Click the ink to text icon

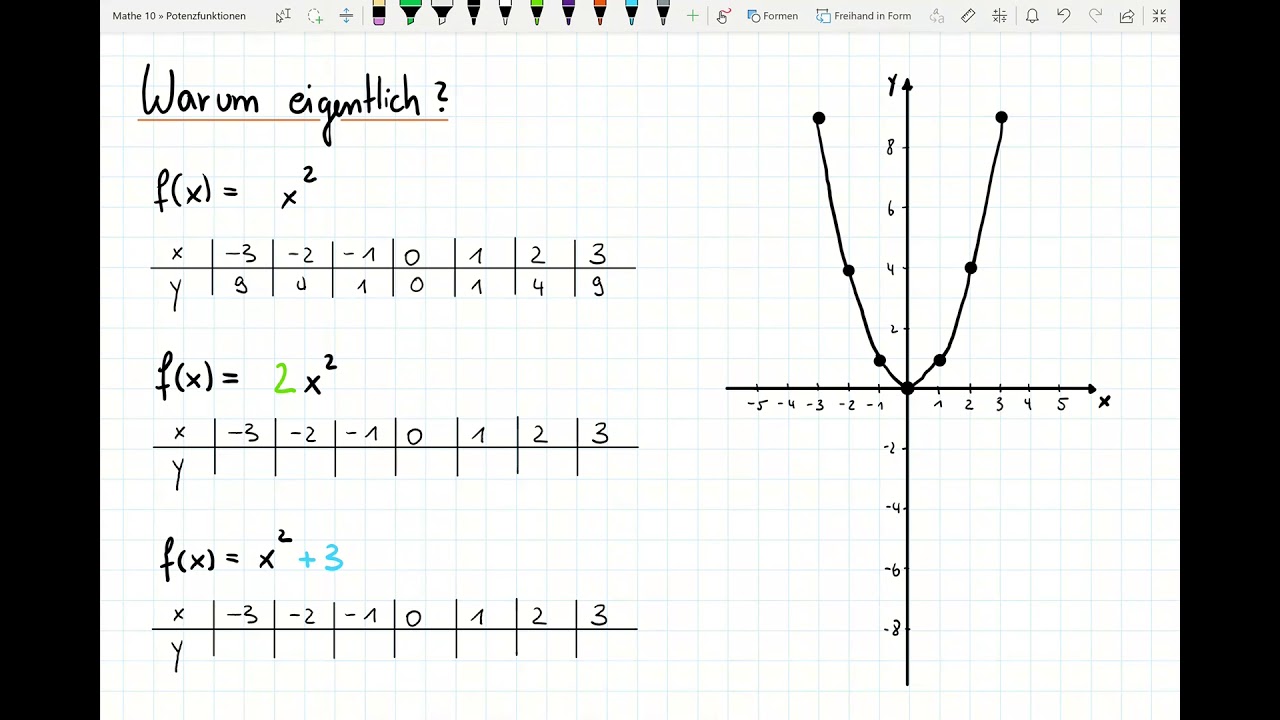coord(936,16)
